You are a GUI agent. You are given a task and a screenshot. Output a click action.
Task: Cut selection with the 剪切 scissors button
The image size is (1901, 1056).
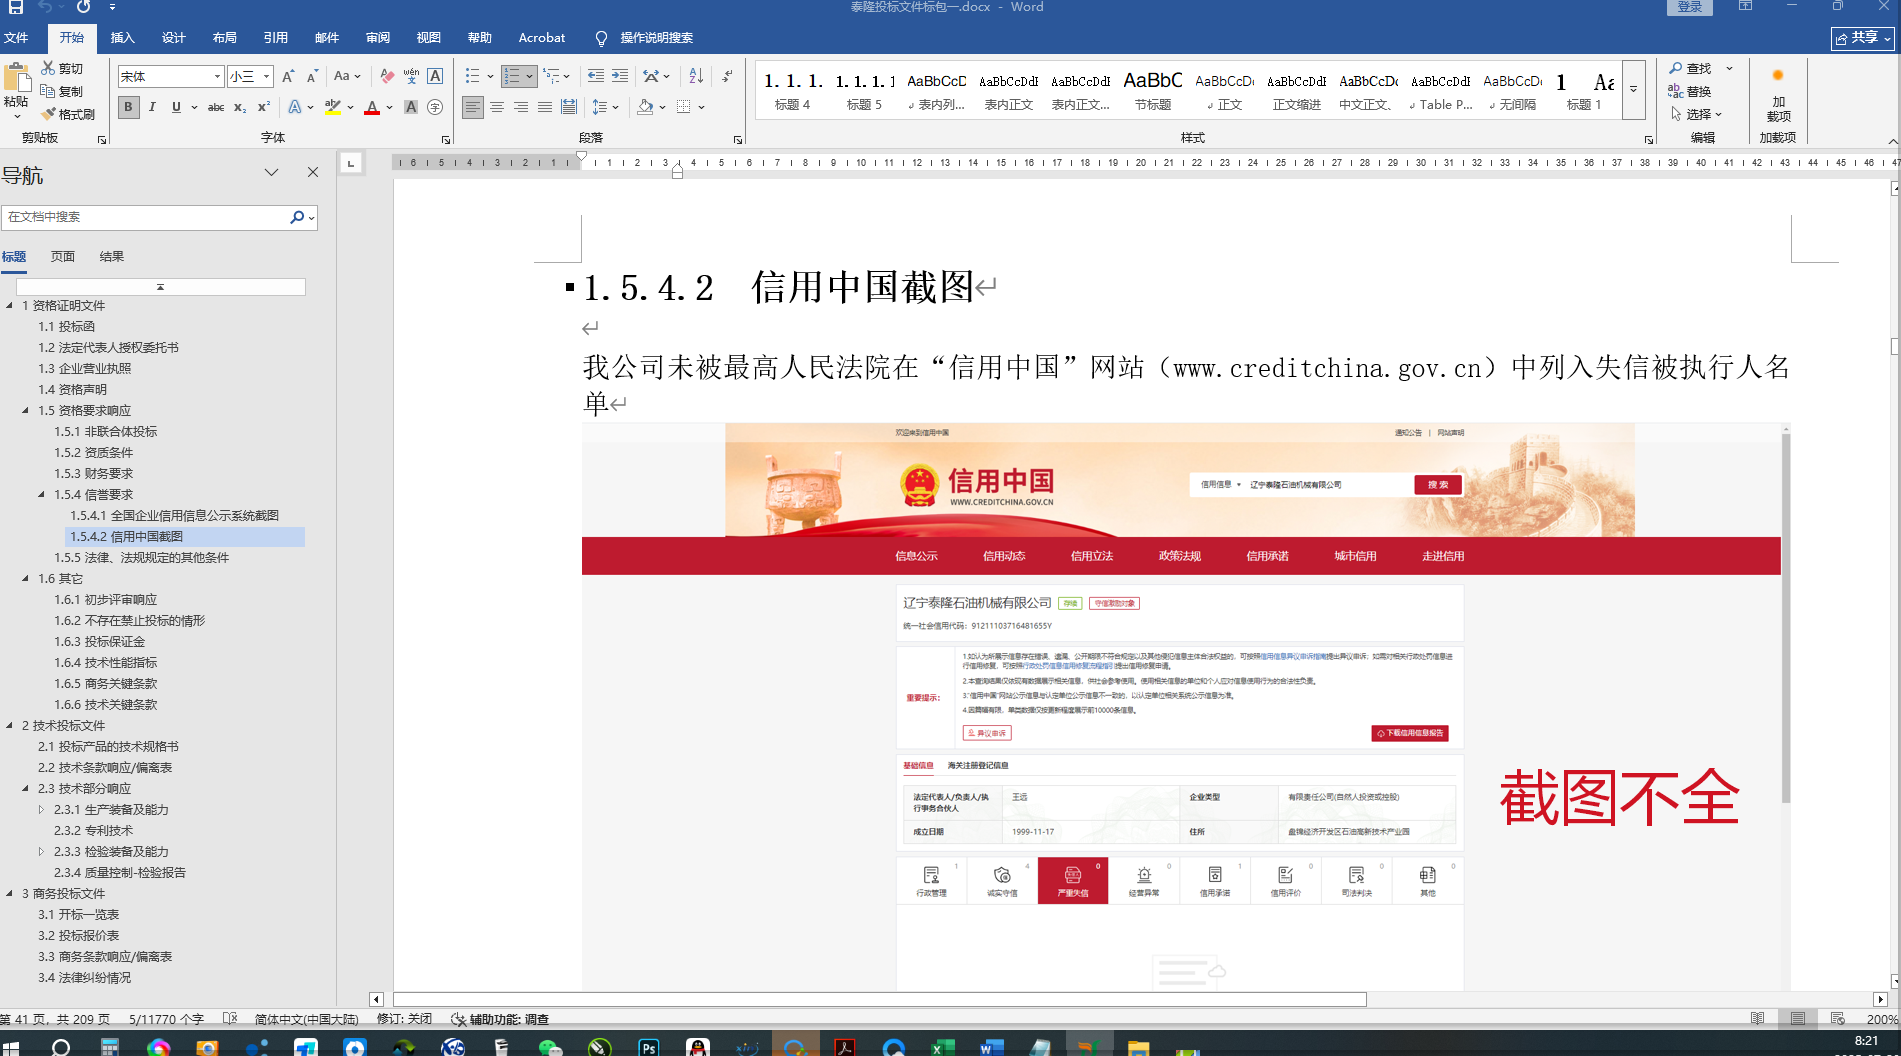[x=62, y=69]
